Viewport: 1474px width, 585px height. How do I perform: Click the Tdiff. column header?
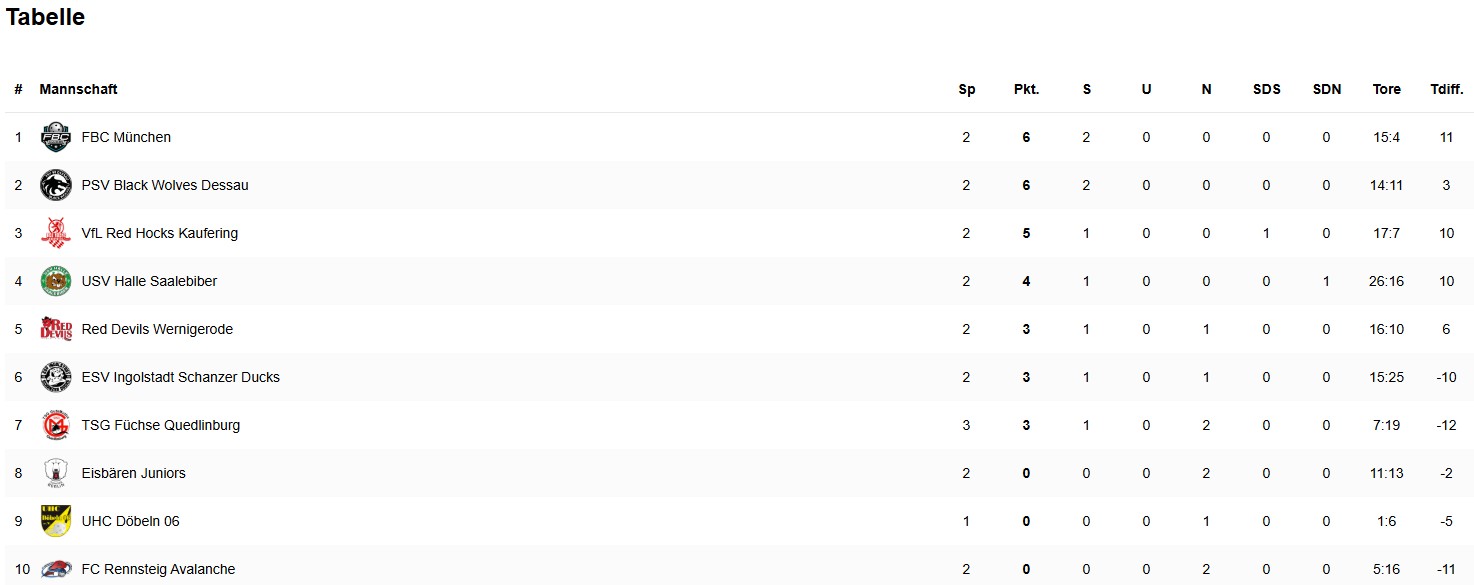1446,89
